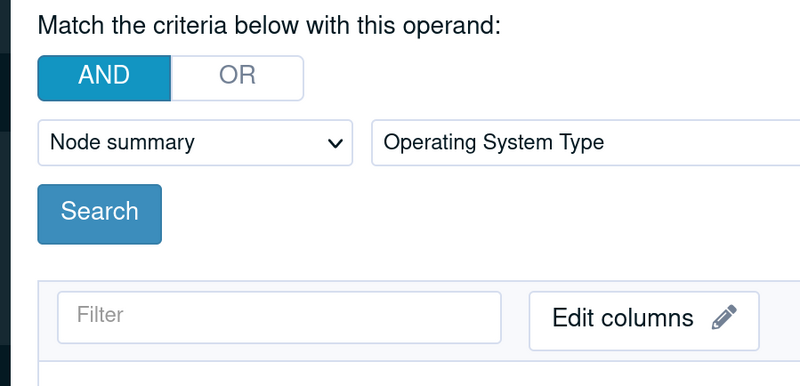Click the table toolbar background beside Edit columns
Viewport: 800px width, 386px height.
(780, 321)
